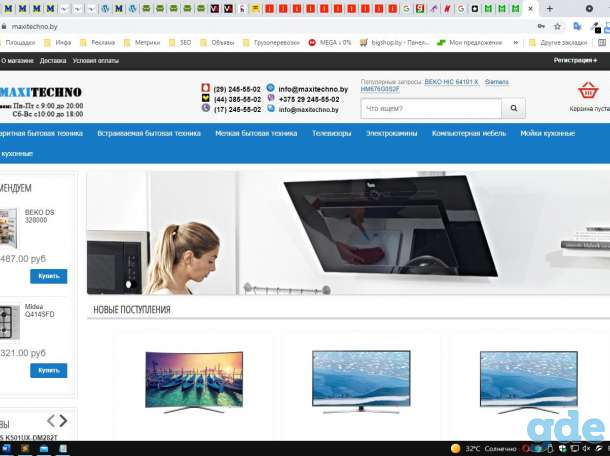This screenshot has width=610, height=456.
Task: Click the lock icon beside maxitechno.by
Action: pos(4,26)
